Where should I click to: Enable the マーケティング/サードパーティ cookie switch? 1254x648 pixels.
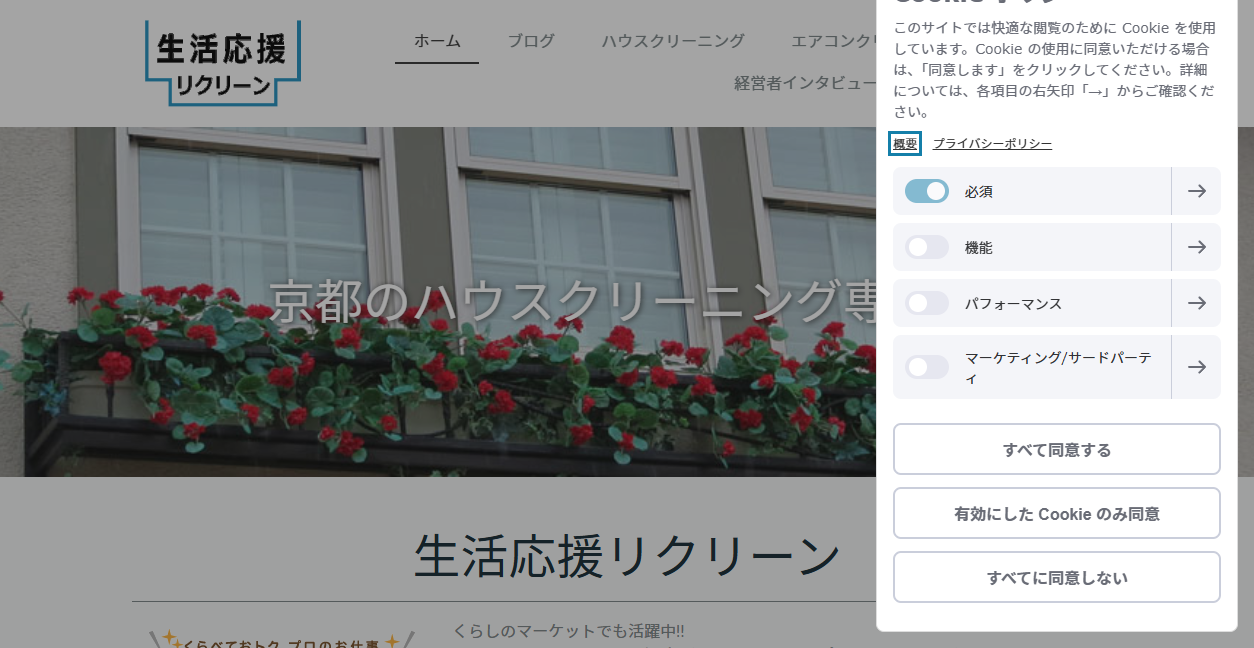pyautogui.click(x=926, y=367)
